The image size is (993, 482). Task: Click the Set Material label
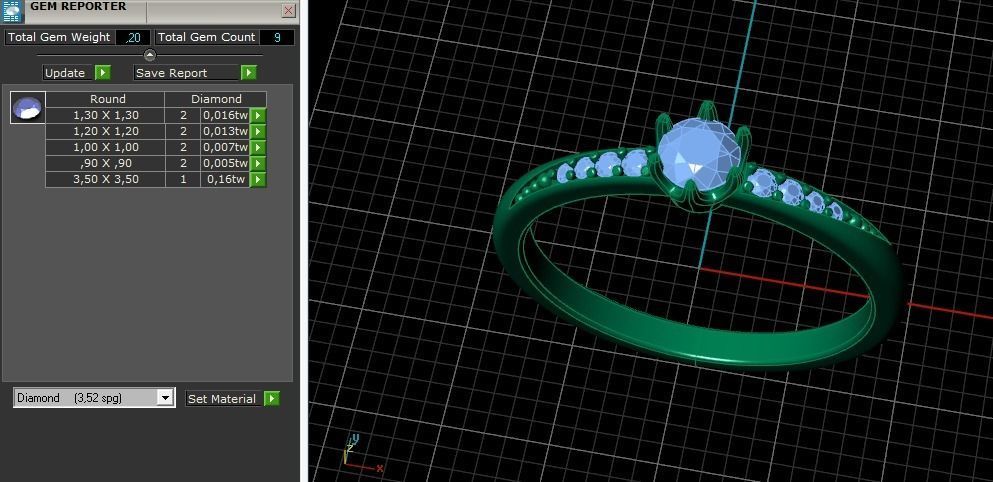[x=224, y=398]
